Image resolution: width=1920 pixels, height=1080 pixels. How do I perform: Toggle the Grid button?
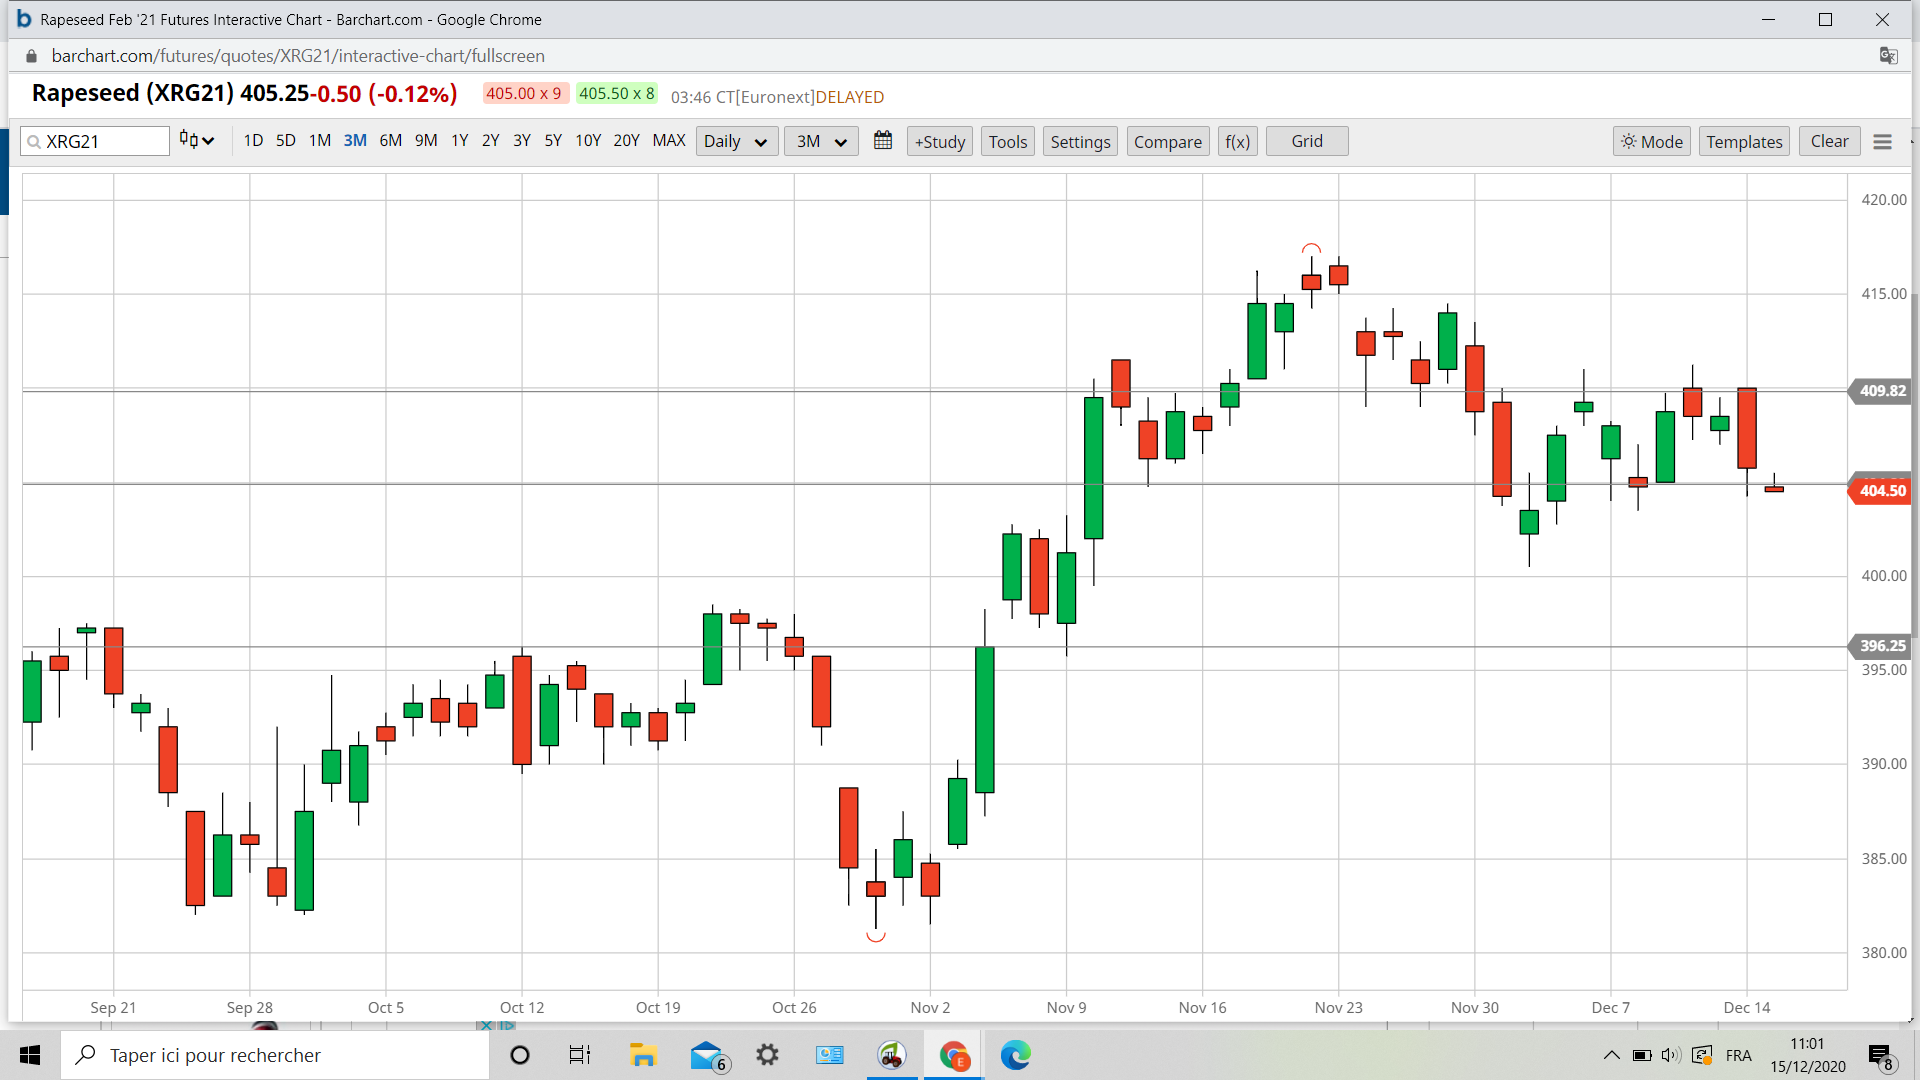pyautogui.click(x=1306, y=141)
